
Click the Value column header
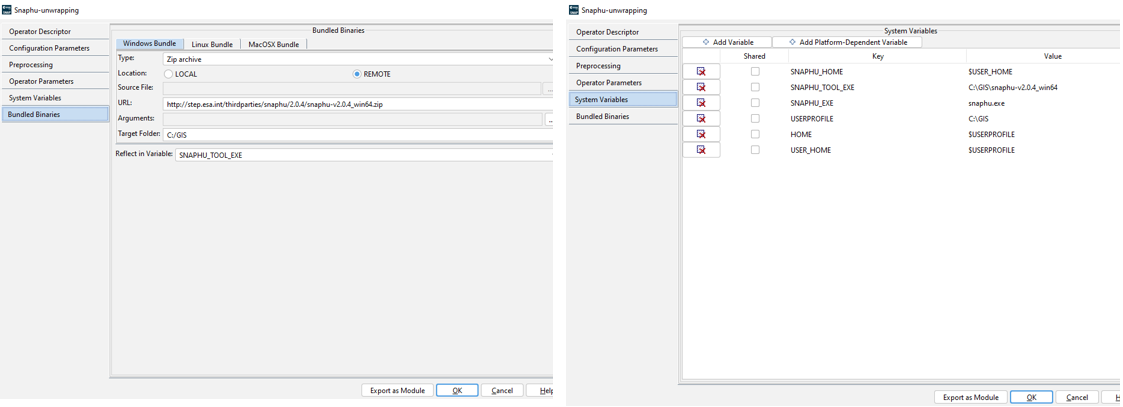pos(1044,56)
